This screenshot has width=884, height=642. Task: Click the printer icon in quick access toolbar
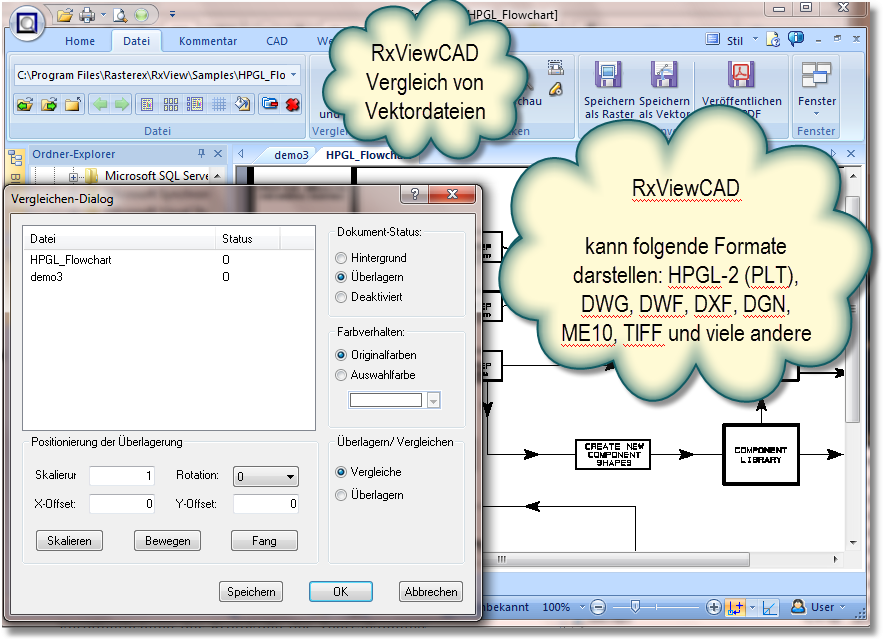[87, 15]
